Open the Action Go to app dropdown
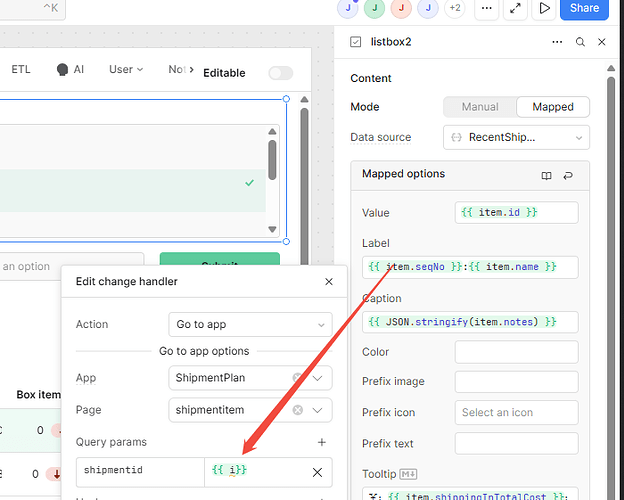Screen dimensions: 624x500 coord(250,324)
